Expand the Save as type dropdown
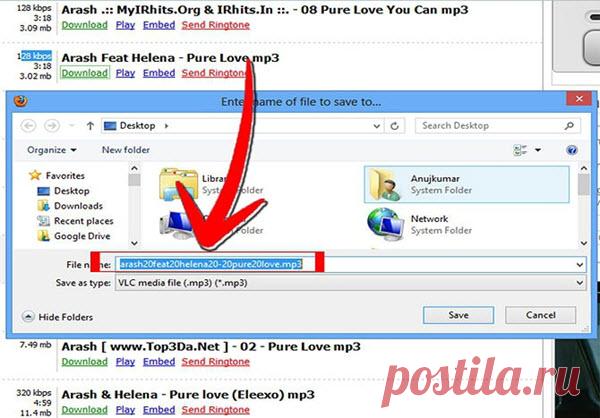Image resolution: width=600 pixels, height=418 pixels. (x=578, y=283)
